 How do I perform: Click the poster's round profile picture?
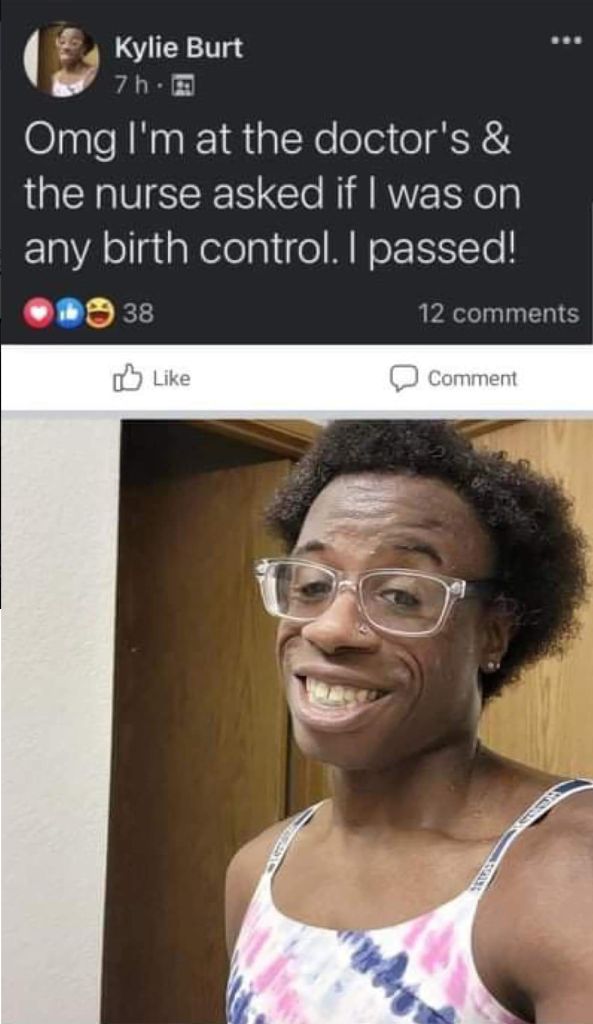(62, 59)
